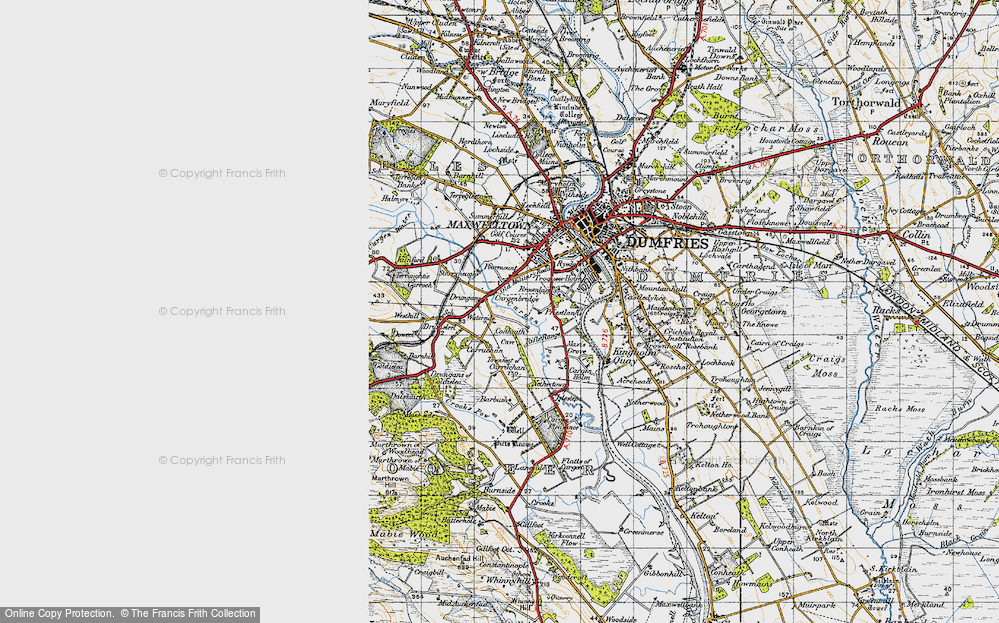The width and height of the screenshot is (999, 623).
Task: Select the Craigbill label
Action: (x=428, y=573)
